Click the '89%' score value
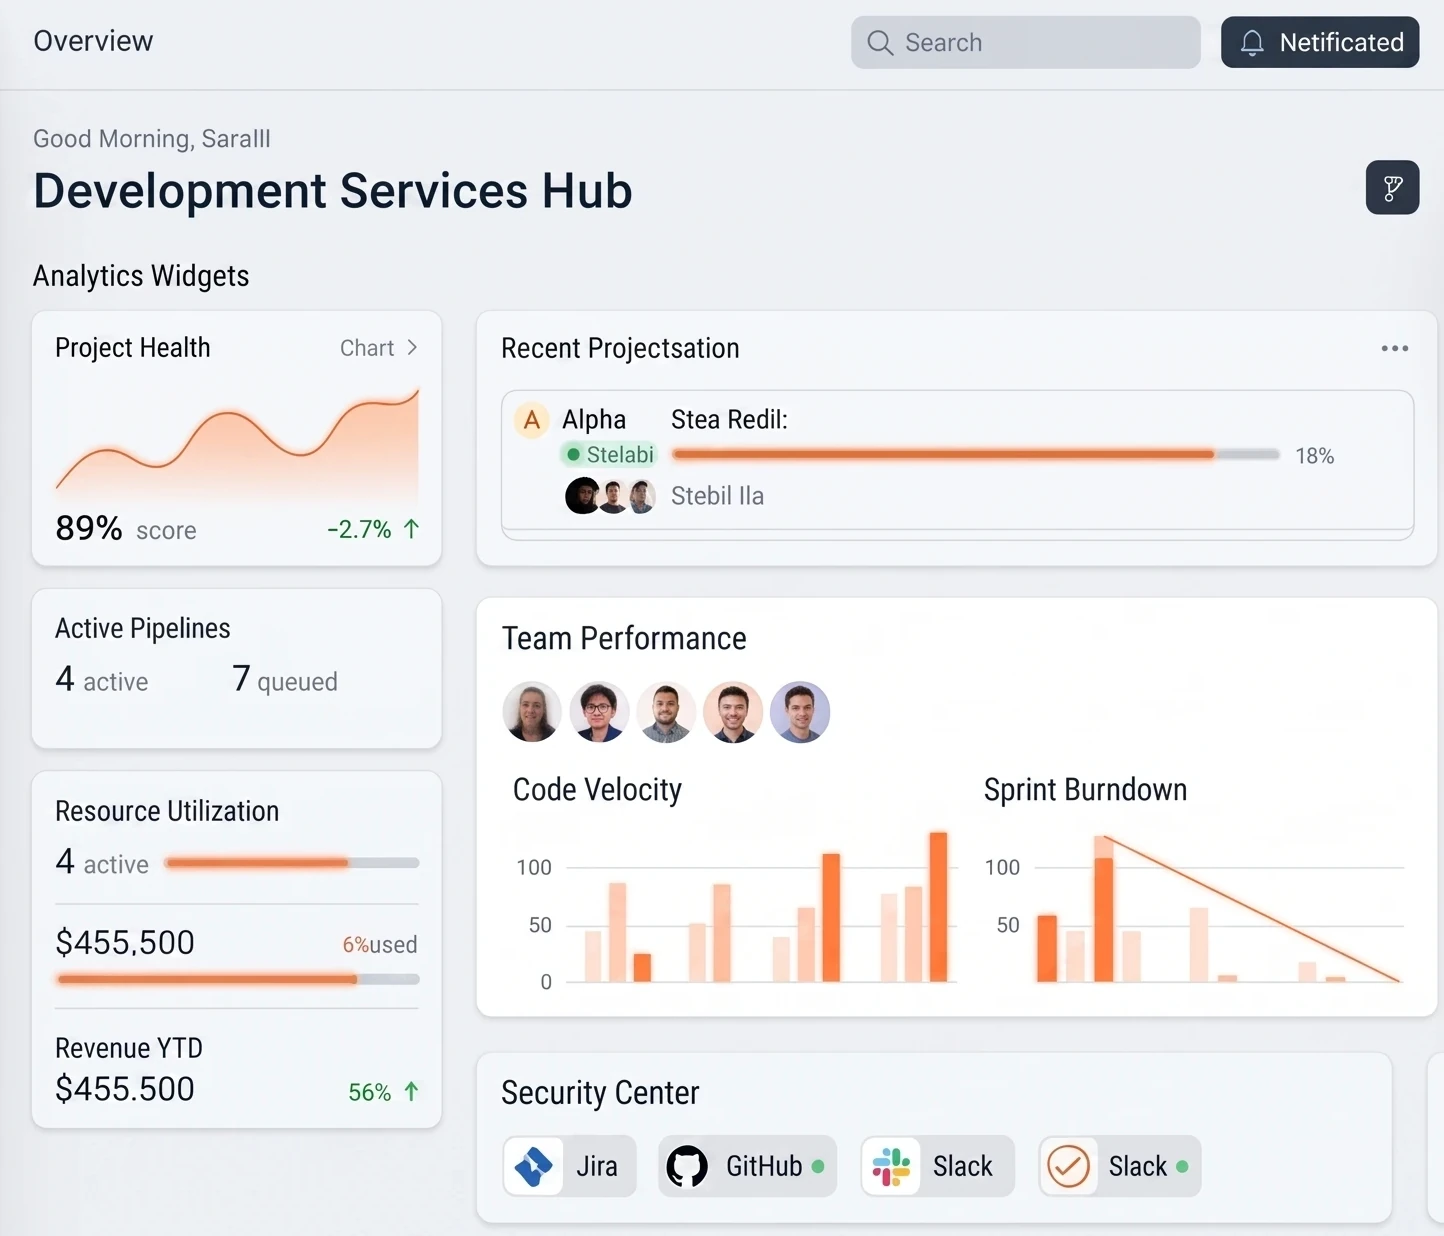This screenshot has height=1236, width=1444. (x=89, y=528)
